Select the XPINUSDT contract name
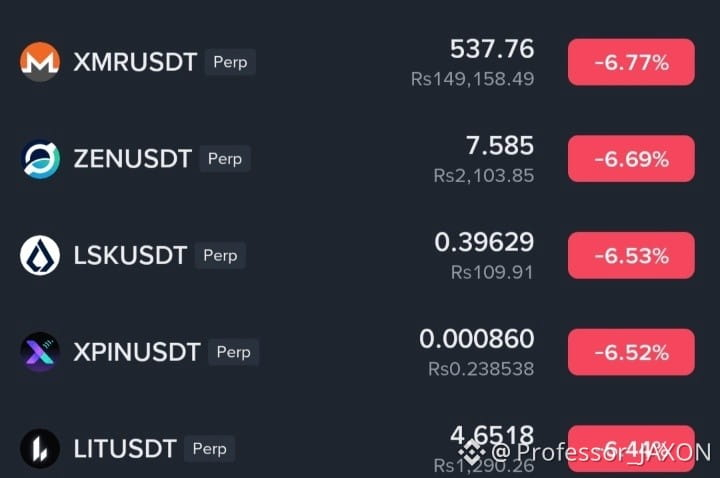The image size is (720, 478). click(x=137, y=352)
